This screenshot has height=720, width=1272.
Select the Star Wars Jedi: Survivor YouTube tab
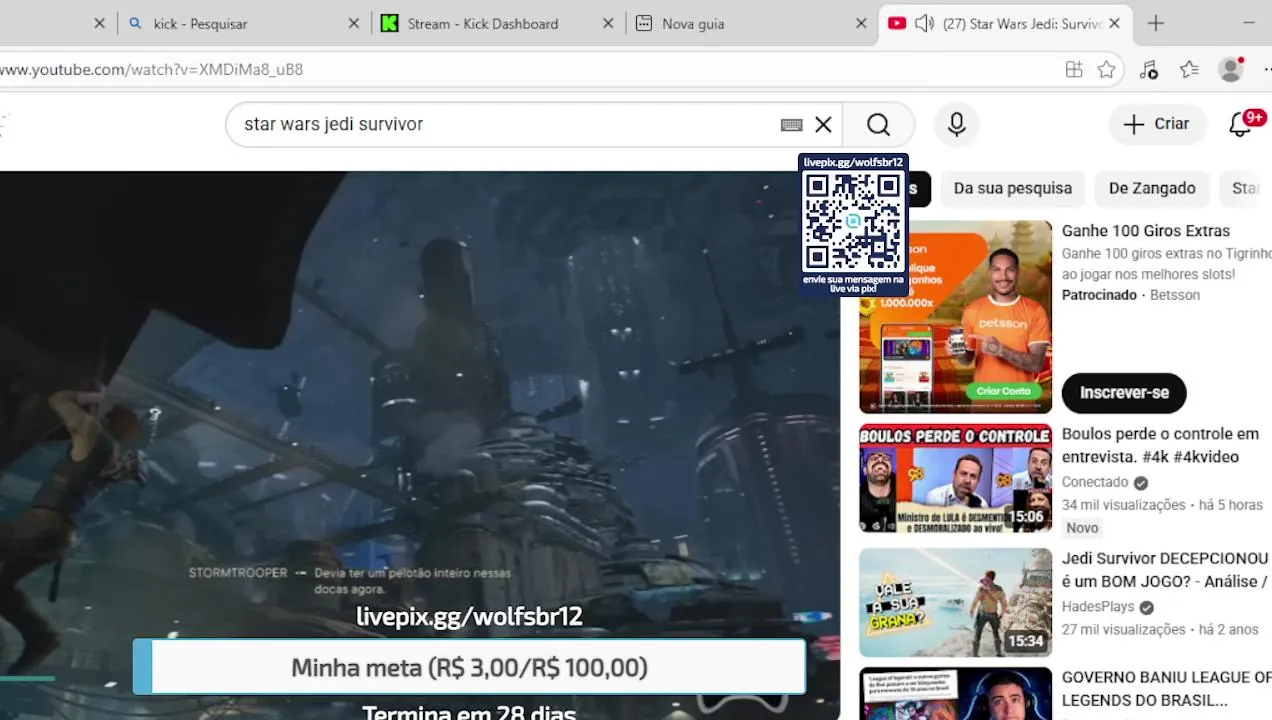coord(1005,23)
